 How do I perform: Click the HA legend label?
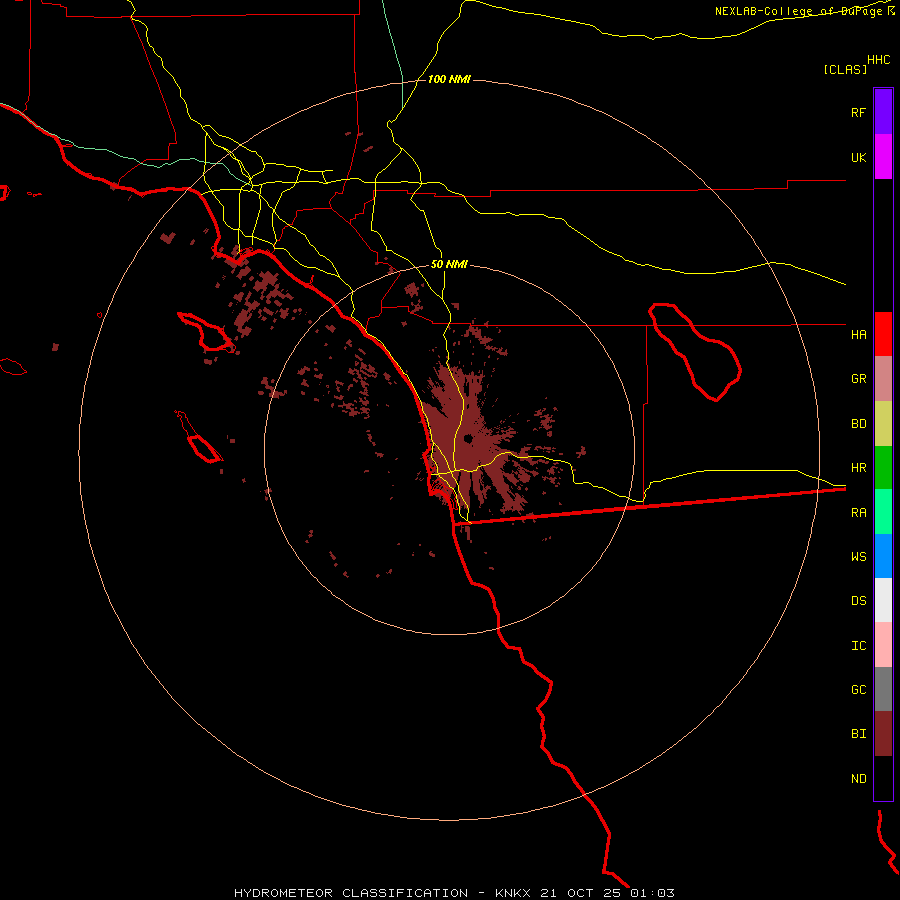[858, 334]
